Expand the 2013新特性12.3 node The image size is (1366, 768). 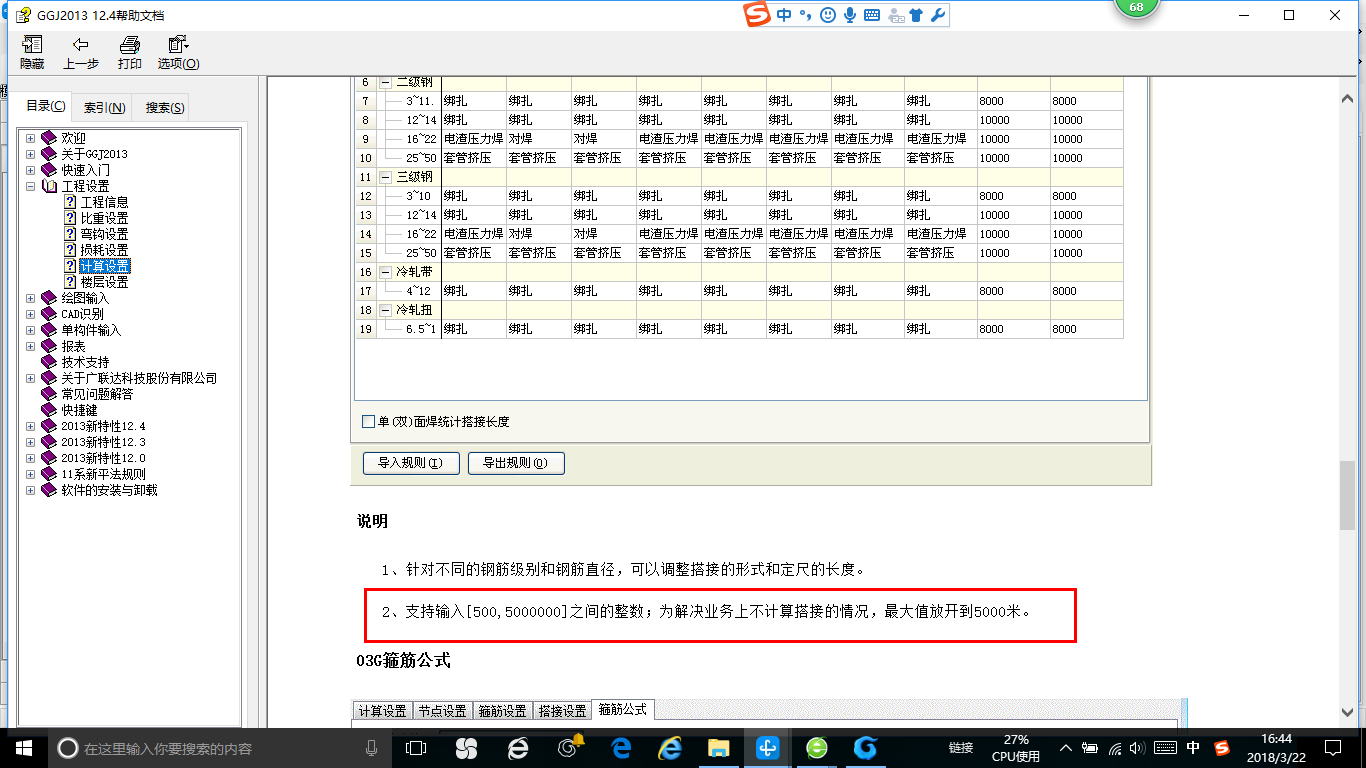point(30,442)
